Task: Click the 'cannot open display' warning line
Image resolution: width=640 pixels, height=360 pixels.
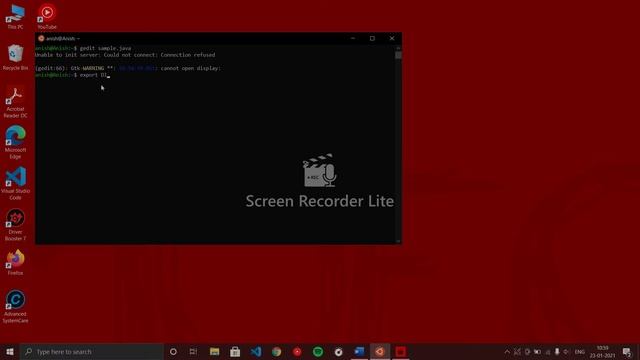Action: pos(128,68)
